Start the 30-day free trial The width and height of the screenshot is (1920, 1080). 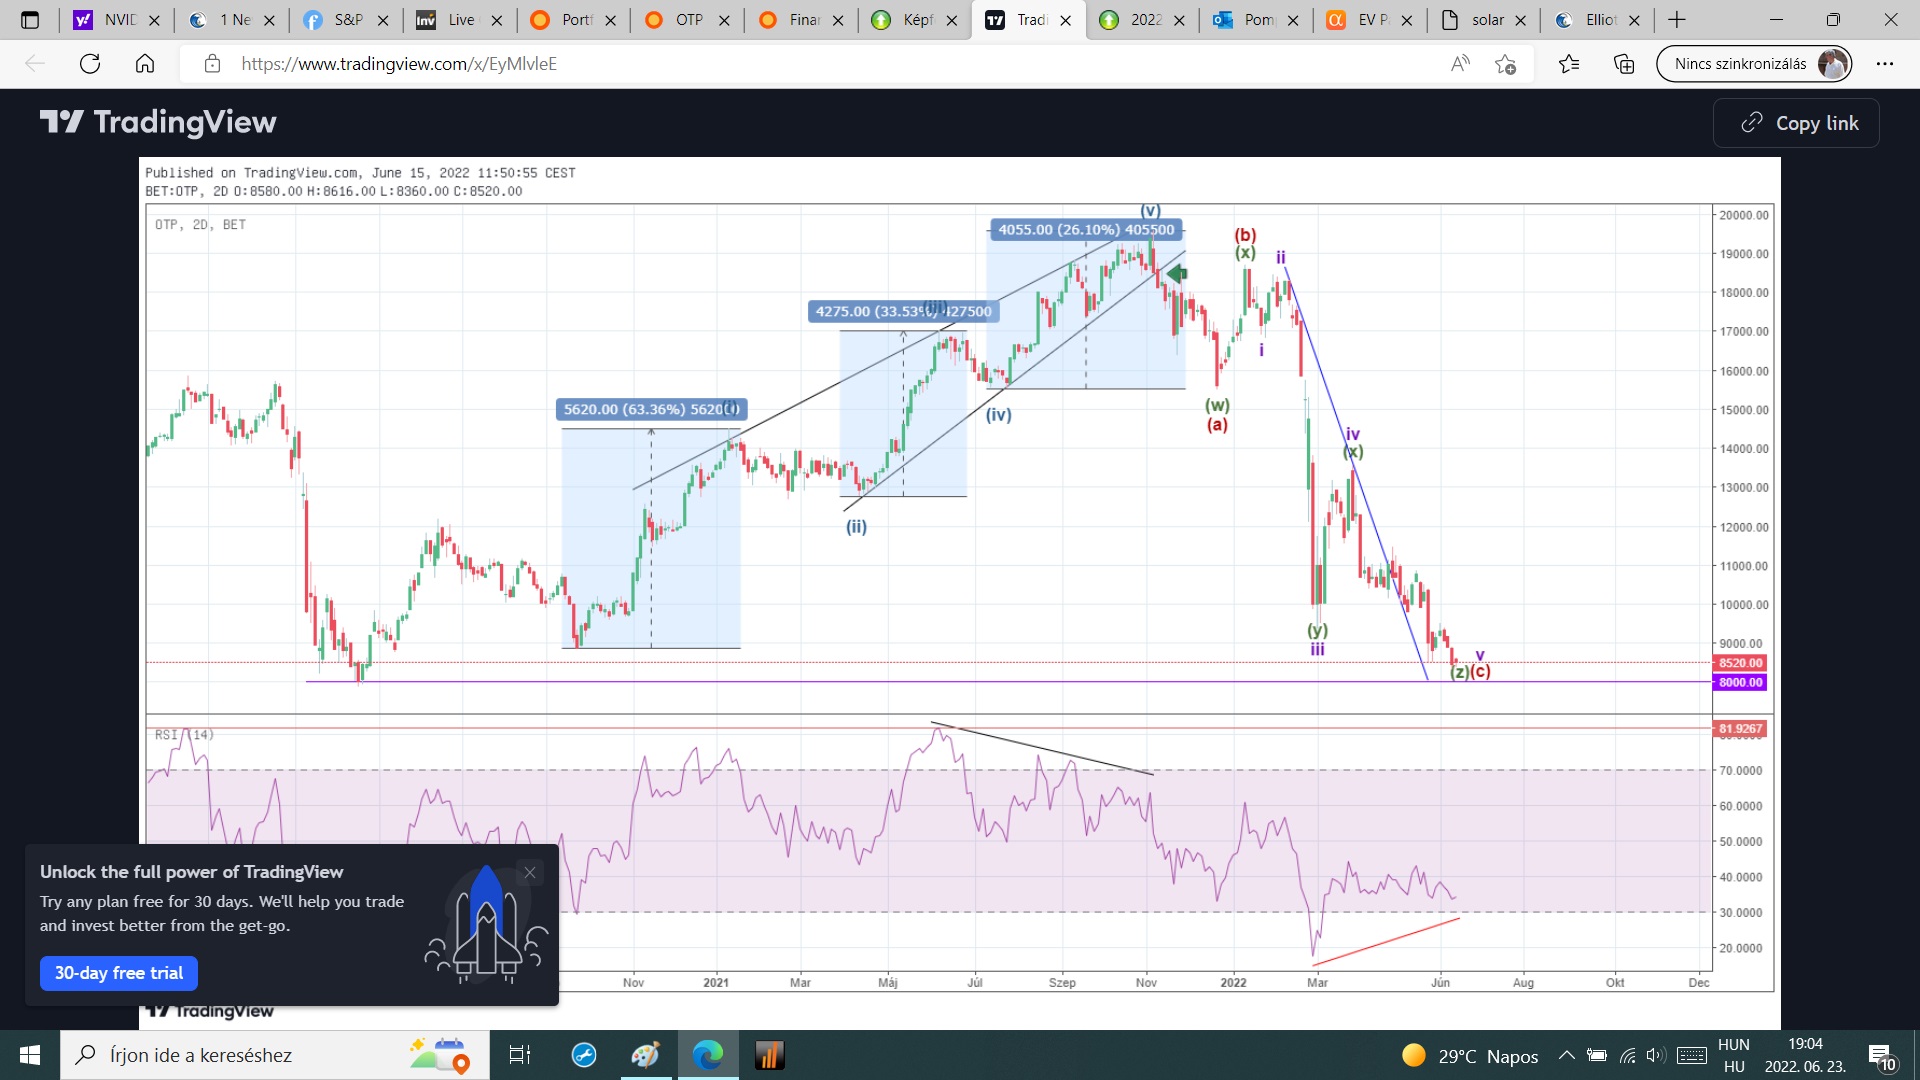coord(119,973)
